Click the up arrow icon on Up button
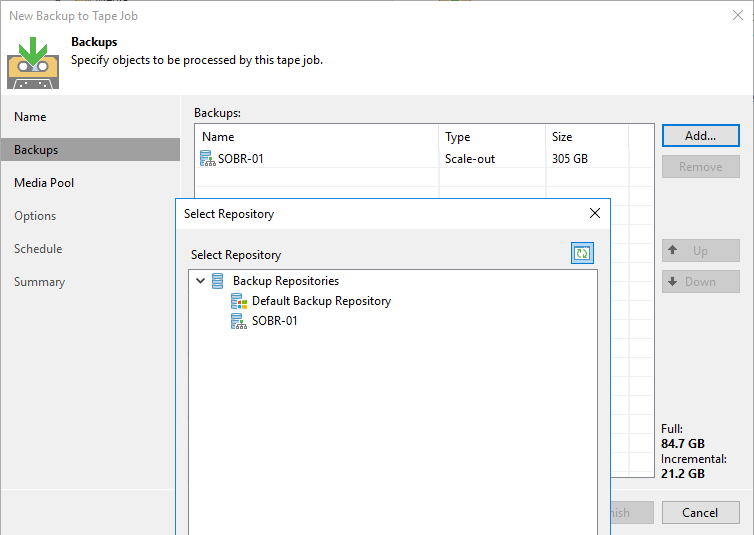This screenshot has width=754, height=535. 673,250
